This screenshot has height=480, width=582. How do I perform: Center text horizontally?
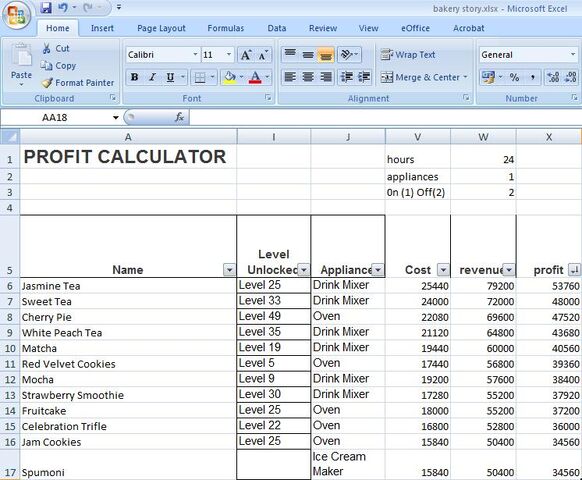(x=308, y=77)
